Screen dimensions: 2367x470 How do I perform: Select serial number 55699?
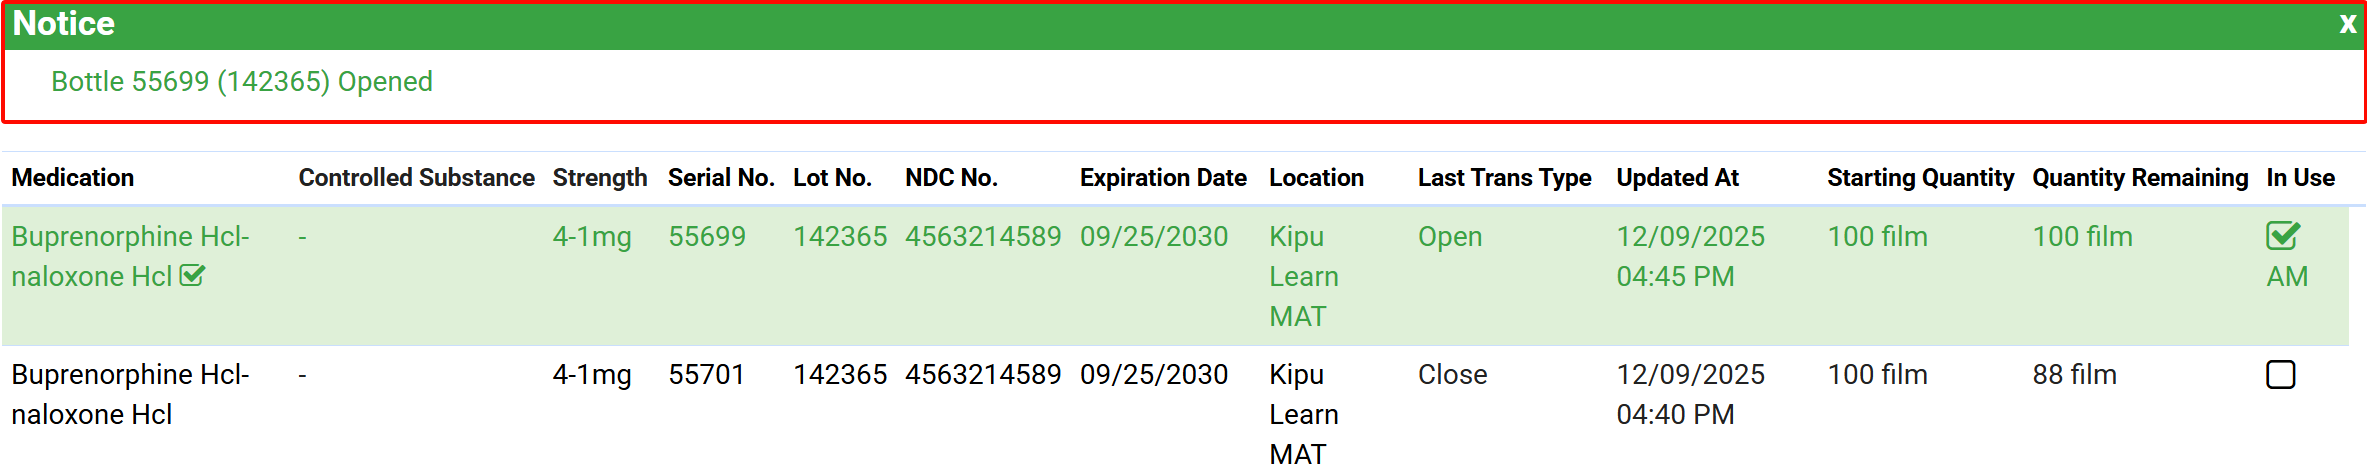[x=706, y=237]
